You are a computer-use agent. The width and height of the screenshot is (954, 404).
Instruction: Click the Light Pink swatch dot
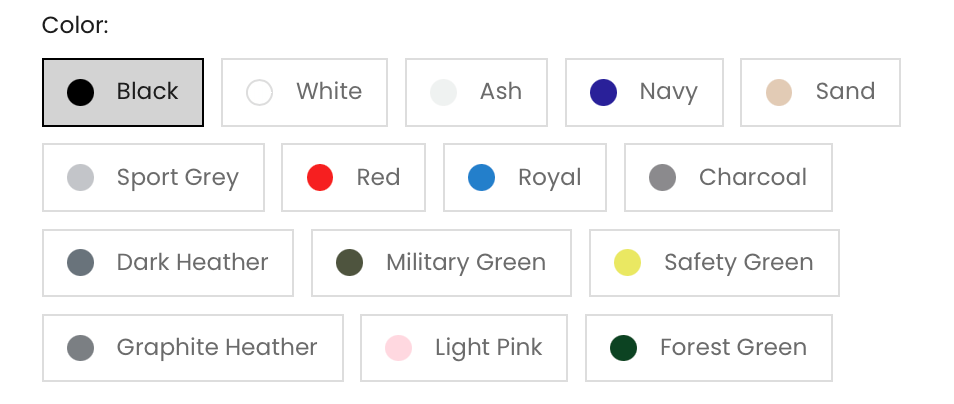399,348
